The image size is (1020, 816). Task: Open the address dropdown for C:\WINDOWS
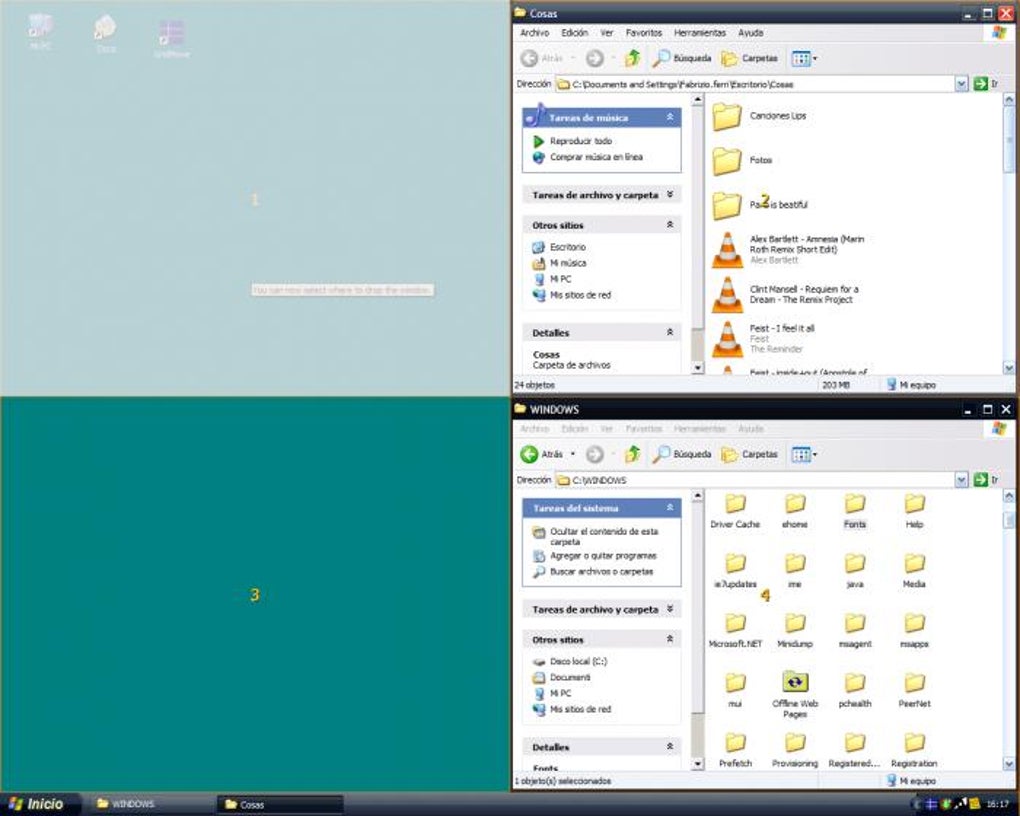(961, 480)
